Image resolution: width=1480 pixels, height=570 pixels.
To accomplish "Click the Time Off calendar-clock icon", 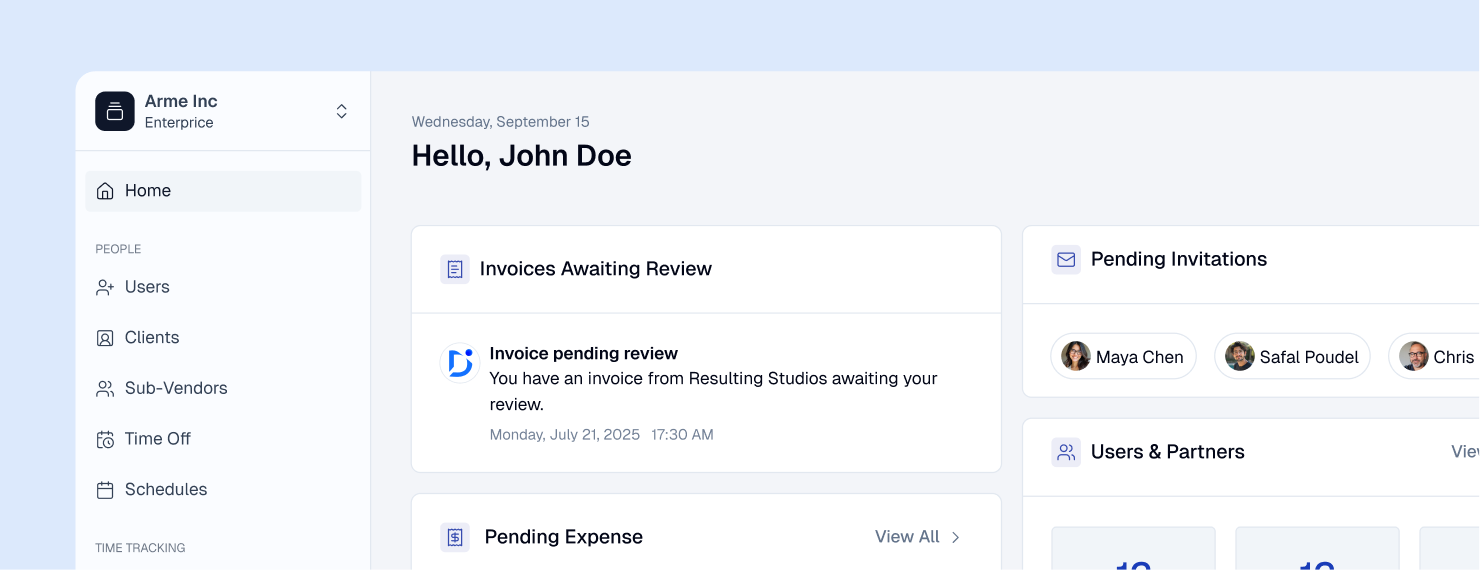I will point(105,439).
